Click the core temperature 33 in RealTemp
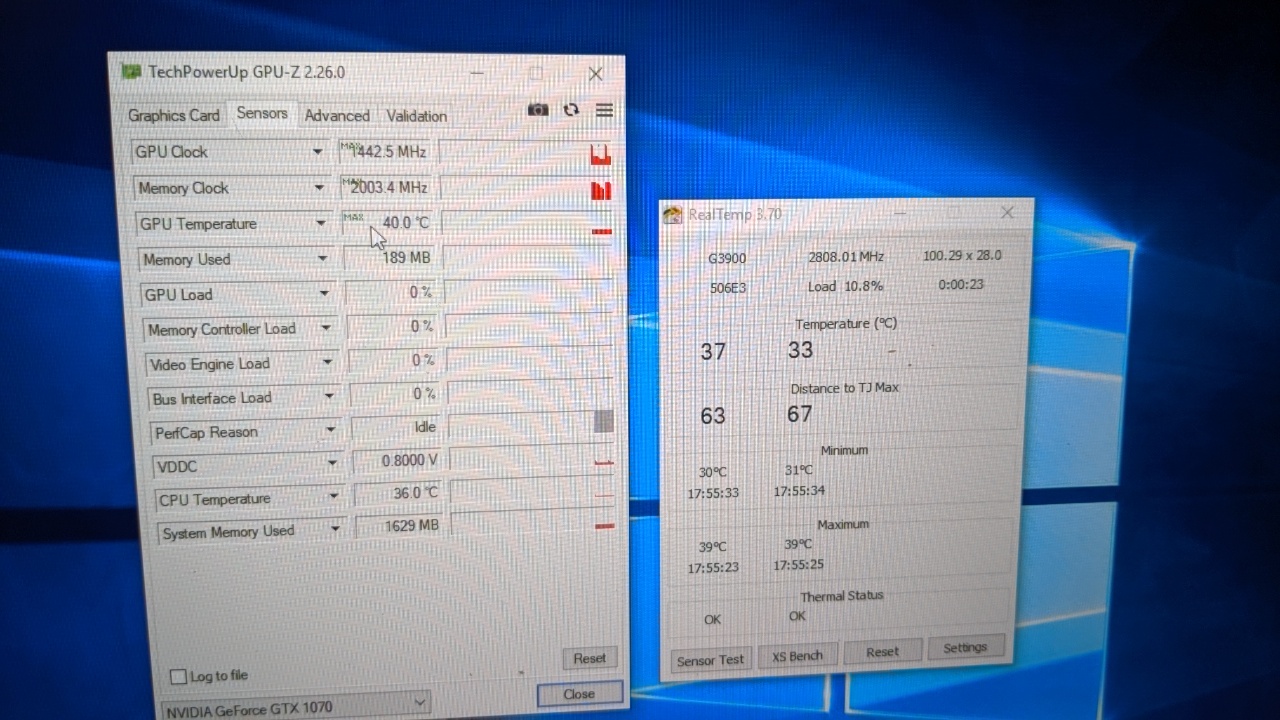This screenshot has height=720, width=1280. pos(800,350)
